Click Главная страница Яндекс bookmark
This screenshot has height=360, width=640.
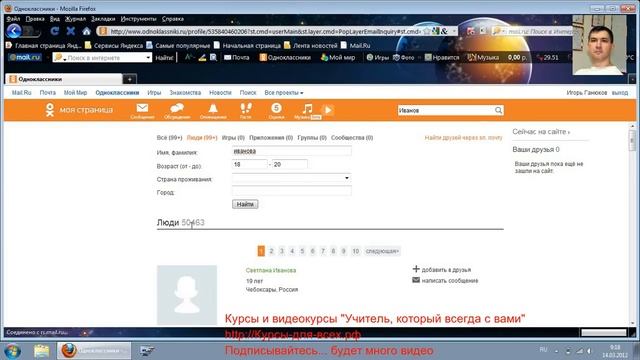pos(44,45)
